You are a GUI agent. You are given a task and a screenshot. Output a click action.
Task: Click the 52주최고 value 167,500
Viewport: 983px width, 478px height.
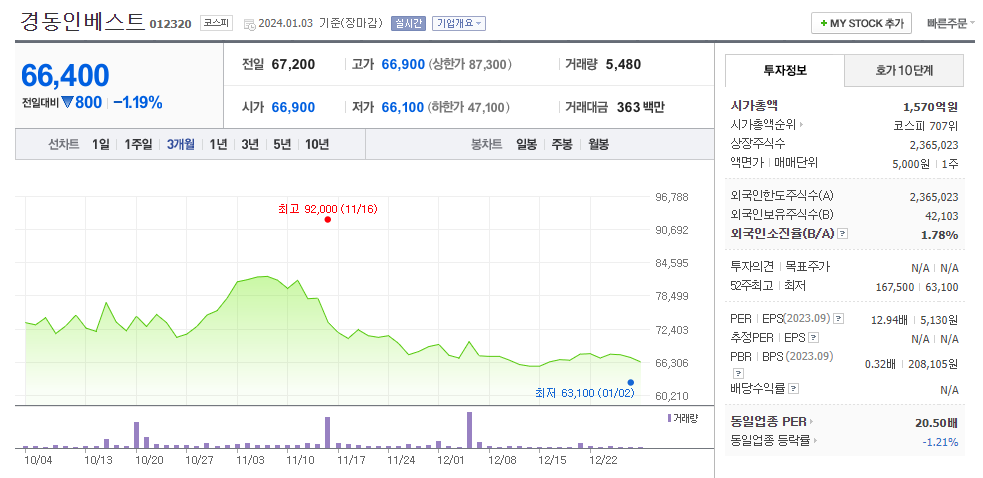[x=895, y=287]
